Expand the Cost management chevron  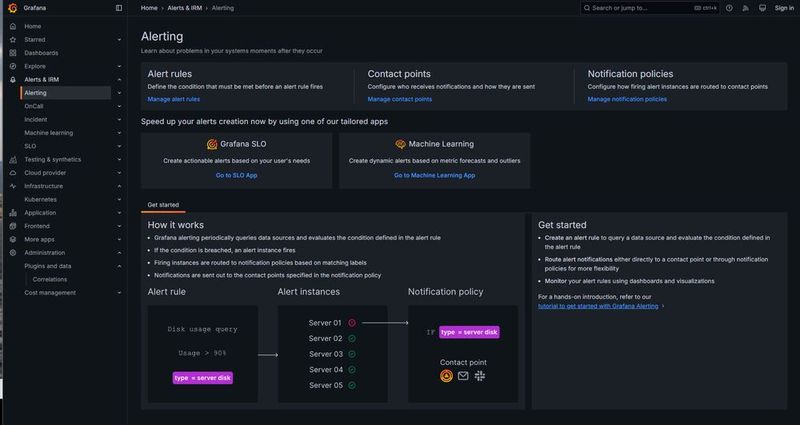(x=119, y=293)
